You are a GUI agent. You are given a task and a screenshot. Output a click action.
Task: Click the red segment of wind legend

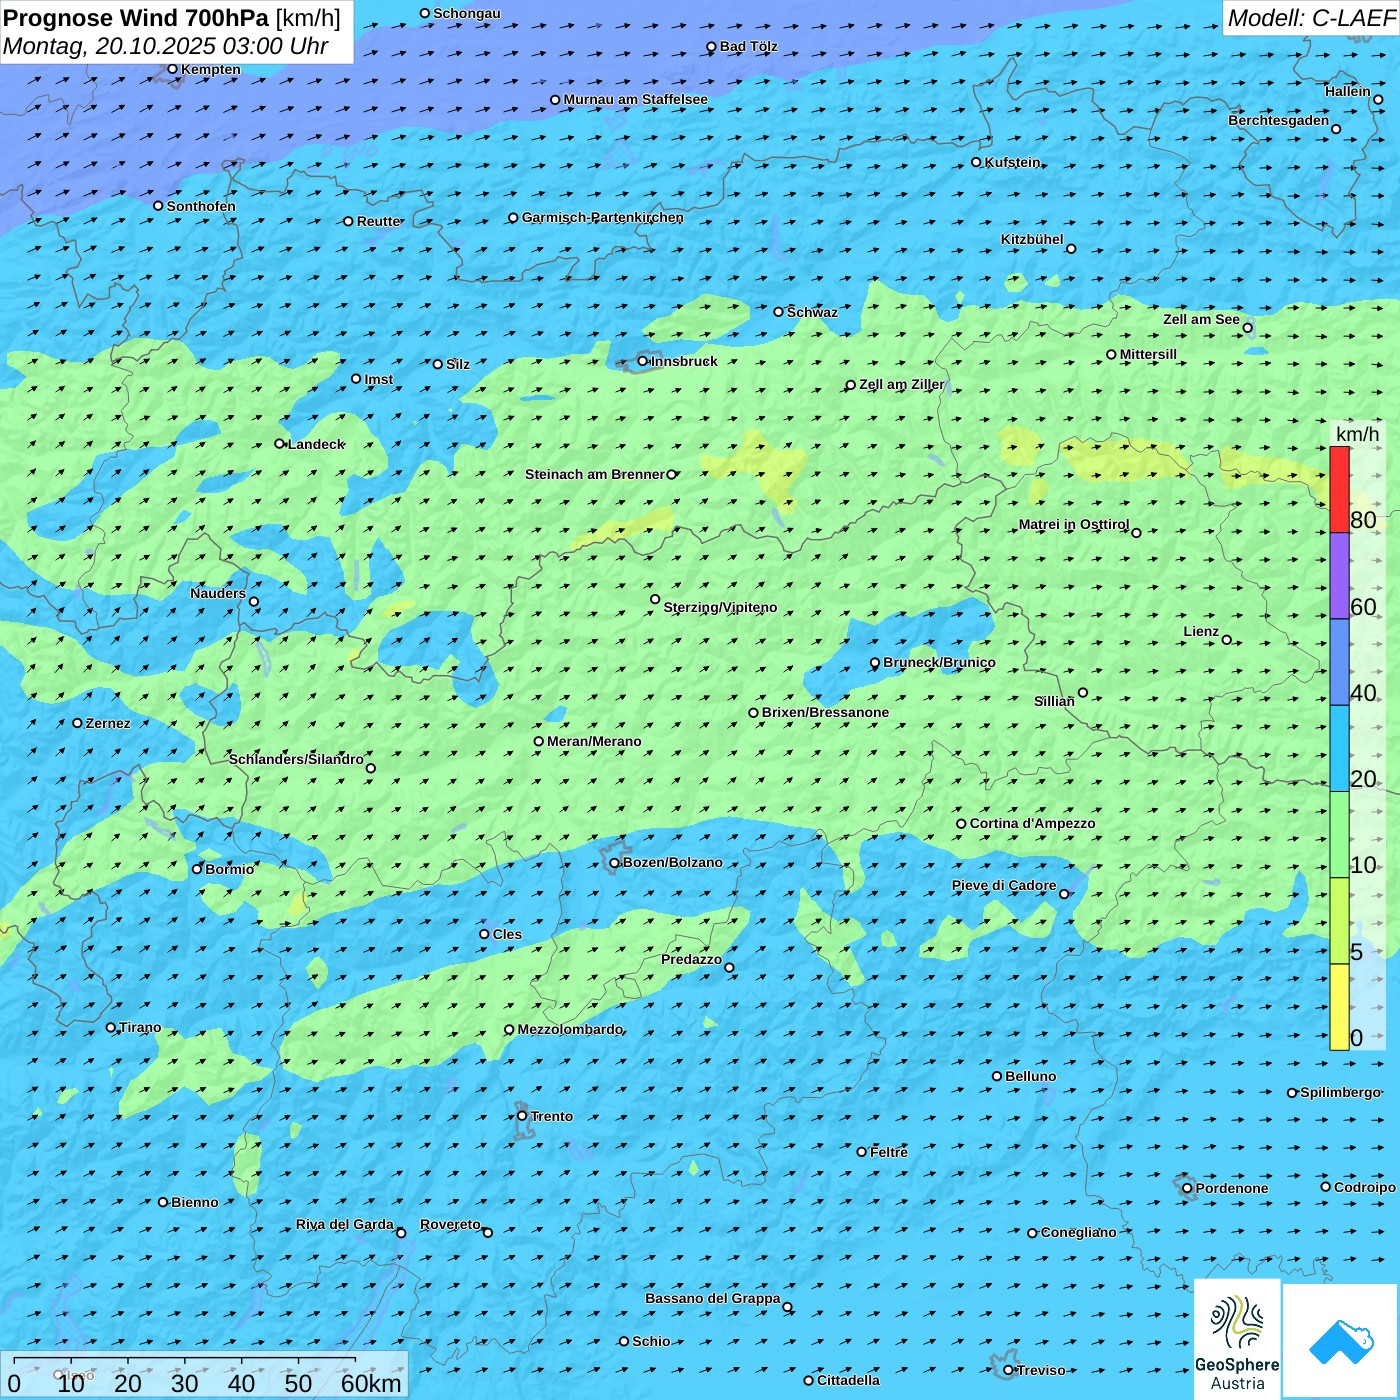1339,488
